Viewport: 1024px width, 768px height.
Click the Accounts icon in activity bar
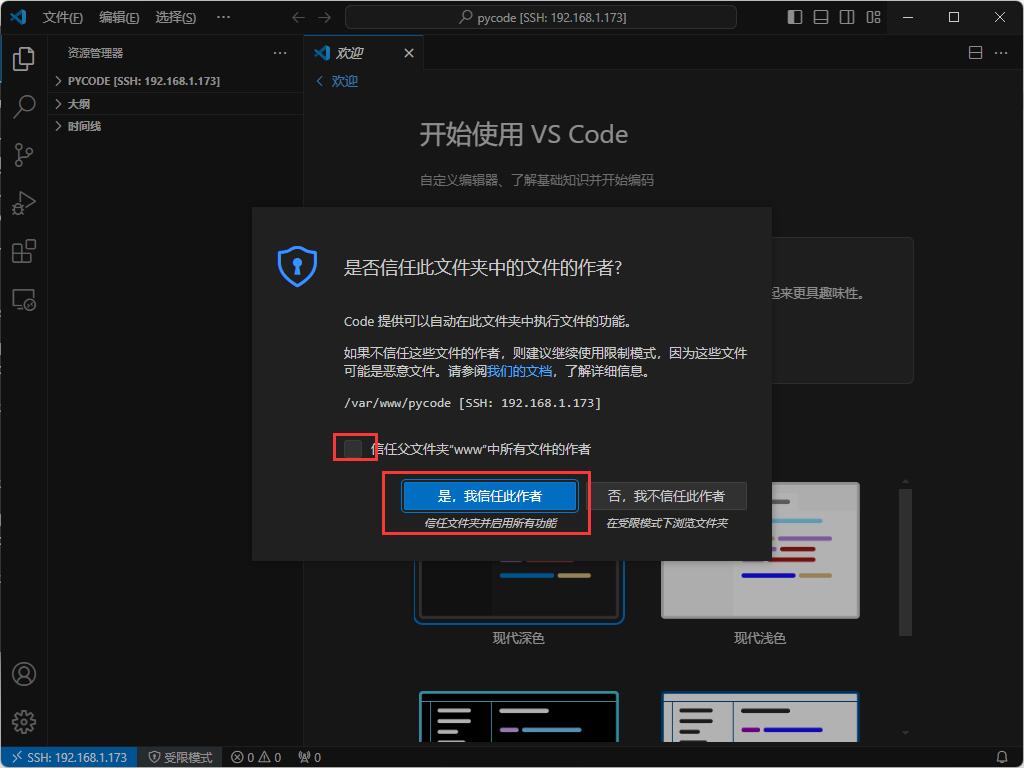[x=24, y=674]
